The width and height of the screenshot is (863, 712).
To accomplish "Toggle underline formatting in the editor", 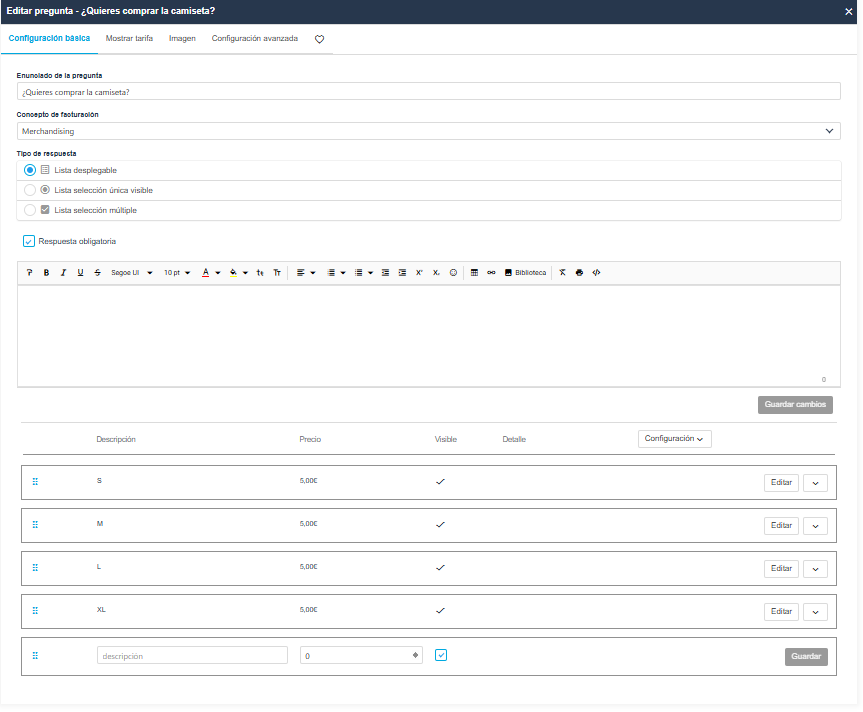I will pos(80,273).
